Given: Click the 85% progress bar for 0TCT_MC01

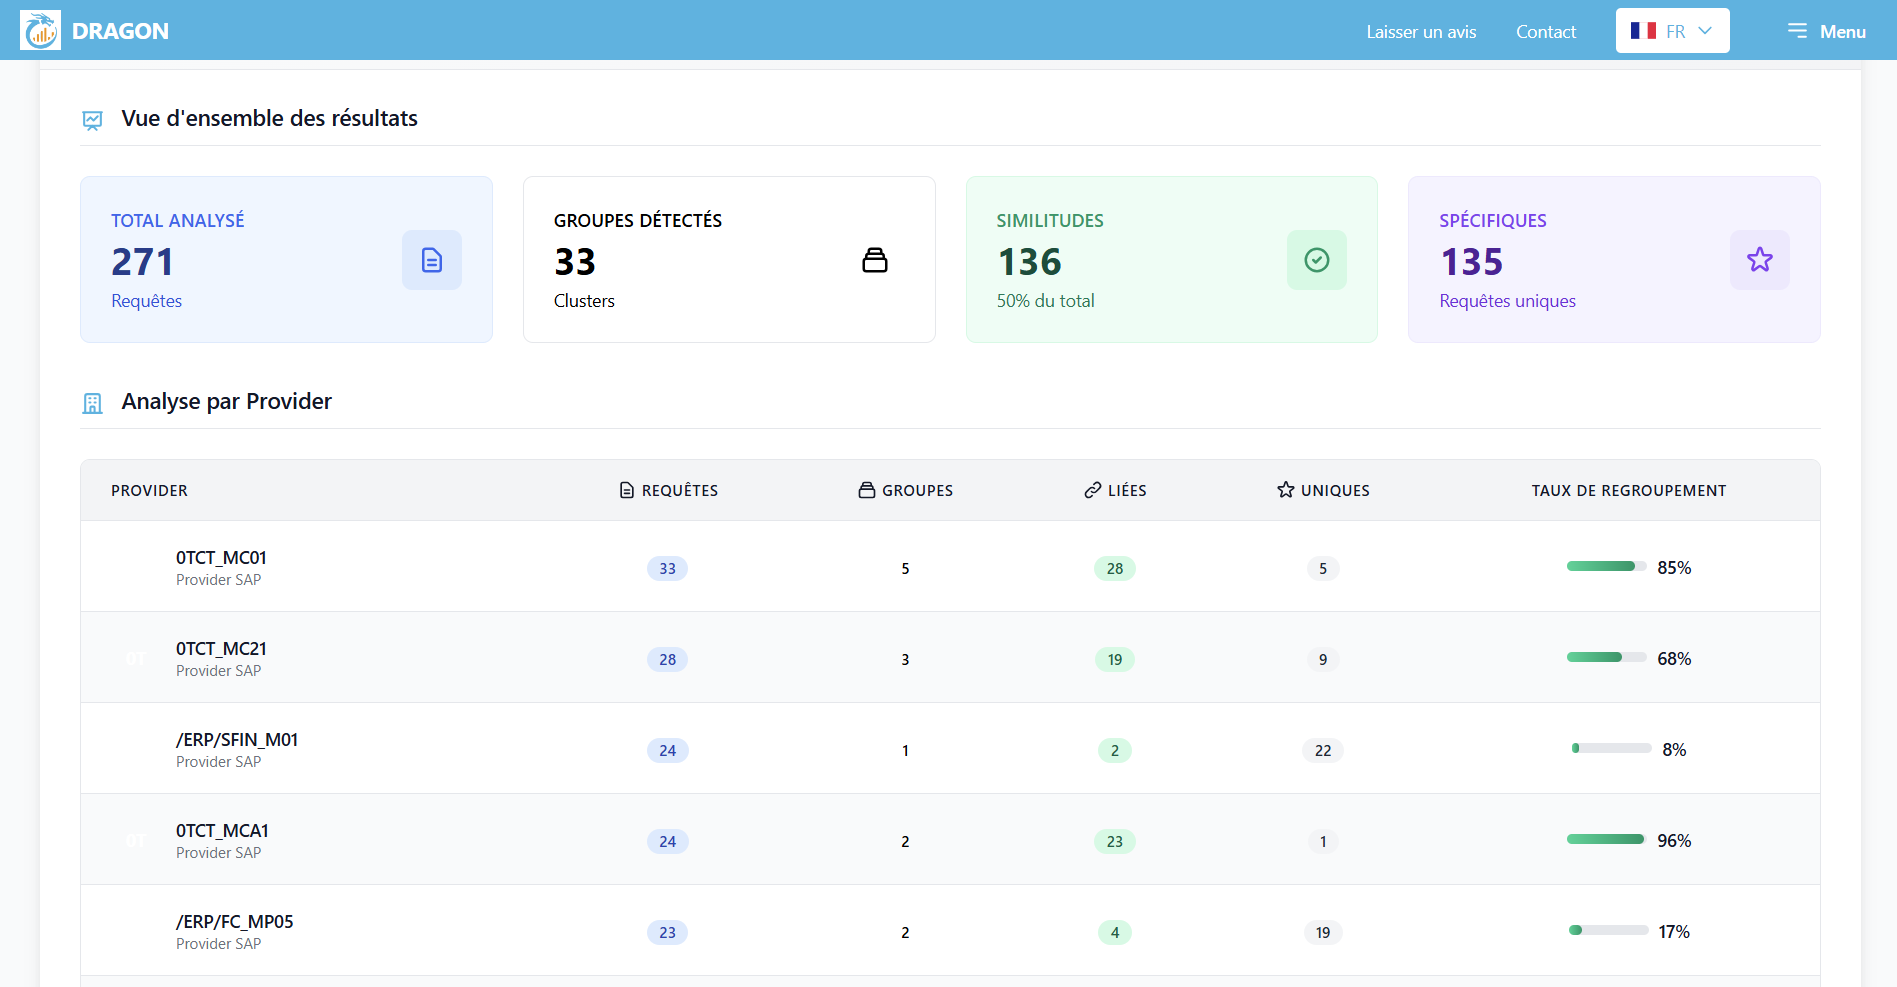Looking at the screenshot, I should [x=1606, y=567].
